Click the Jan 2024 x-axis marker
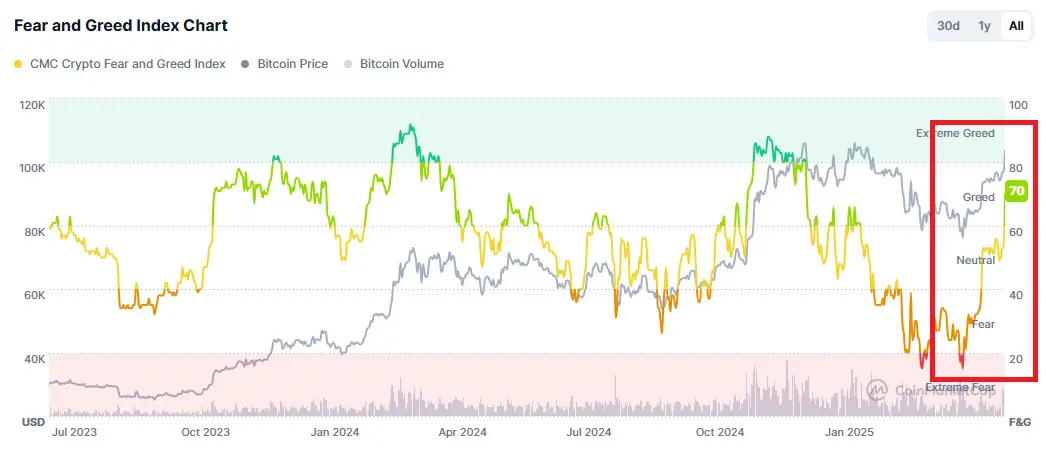The width and height of the screenshot is (1046, 452). click(335, 432)
